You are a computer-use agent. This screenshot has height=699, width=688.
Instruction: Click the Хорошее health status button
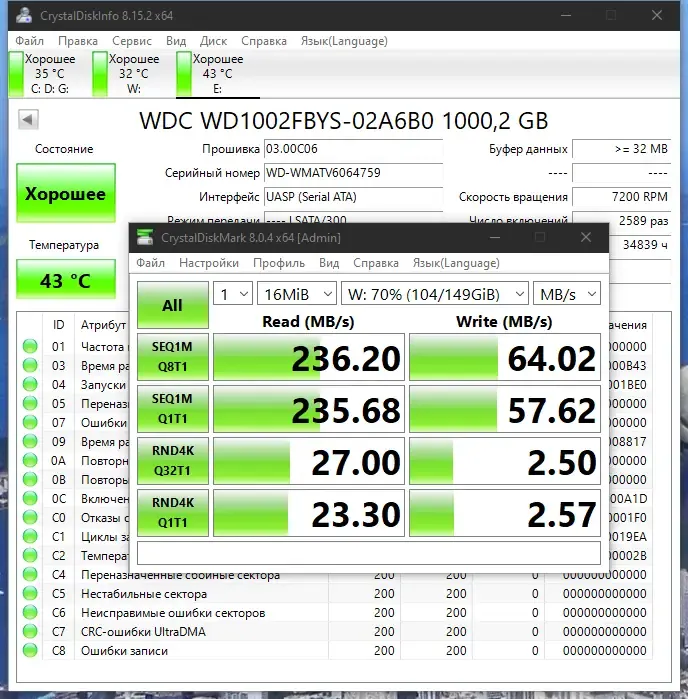click(66, 193)
